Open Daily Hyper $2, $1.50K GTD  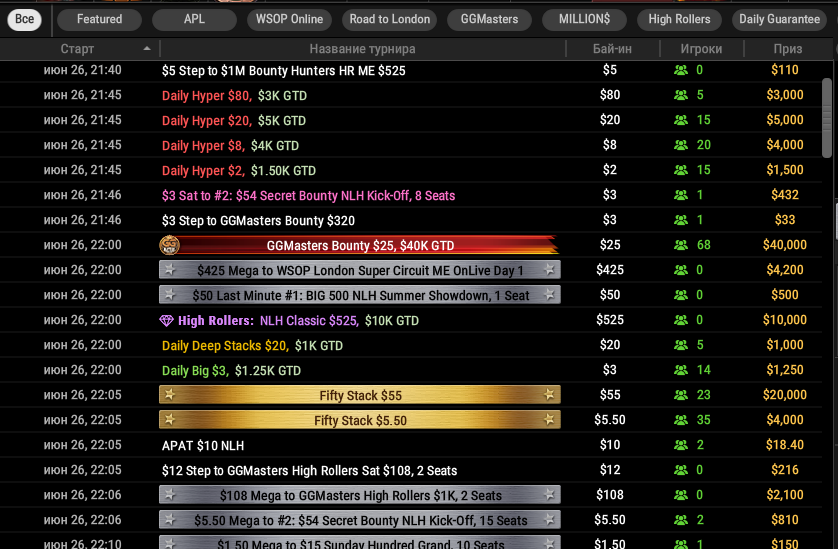coord(239,171)
